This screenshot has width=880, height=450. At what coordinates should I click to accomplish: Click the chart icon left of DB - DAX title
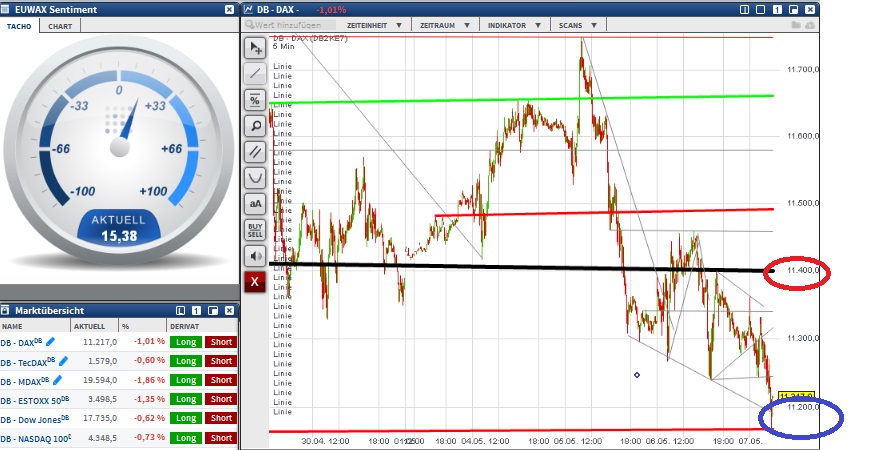coord(249,10)
